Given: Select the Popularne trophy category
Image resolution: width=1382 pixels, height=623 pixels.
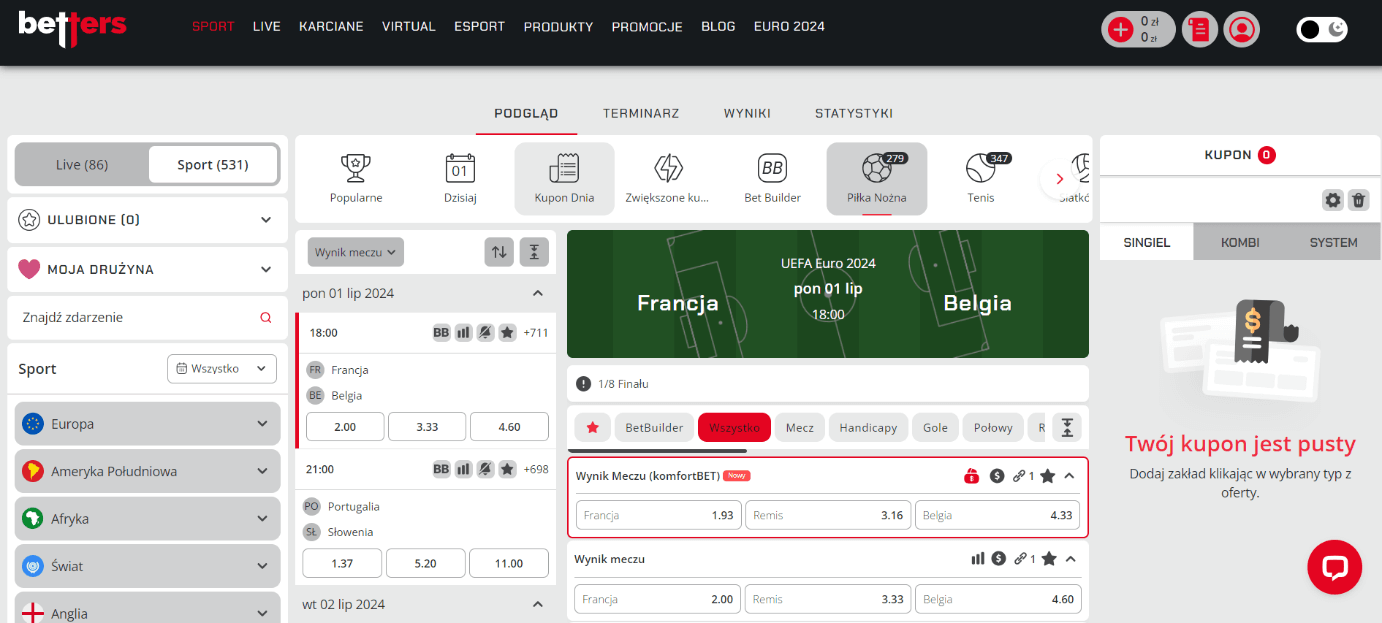Looking at the screenshot, I should tap(356, 178).
